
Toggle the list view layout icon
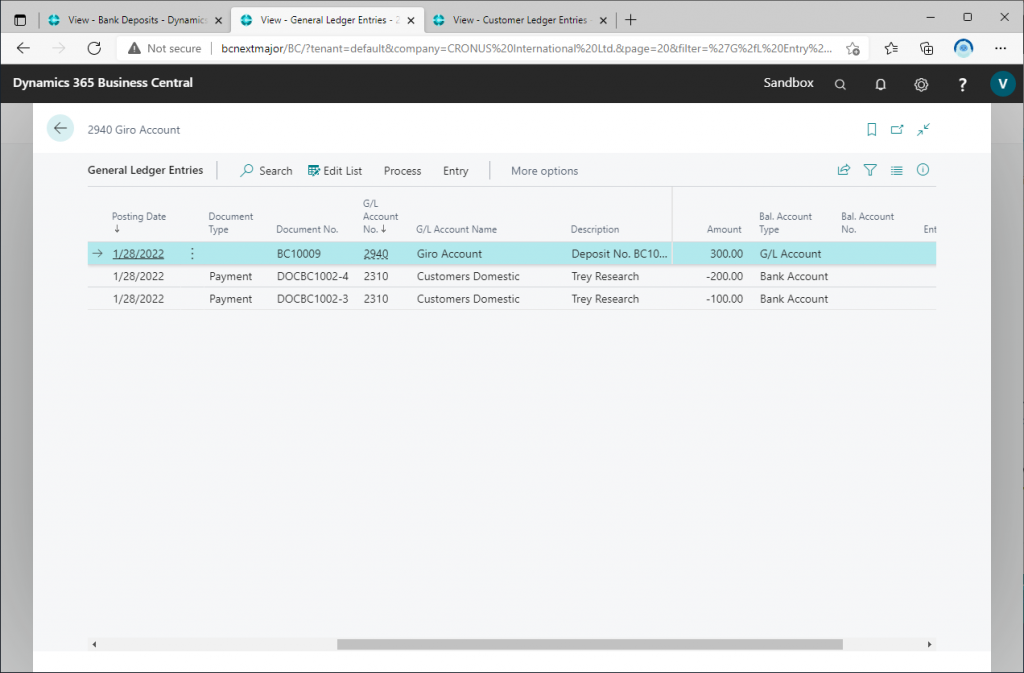click(x=897, y=170)
